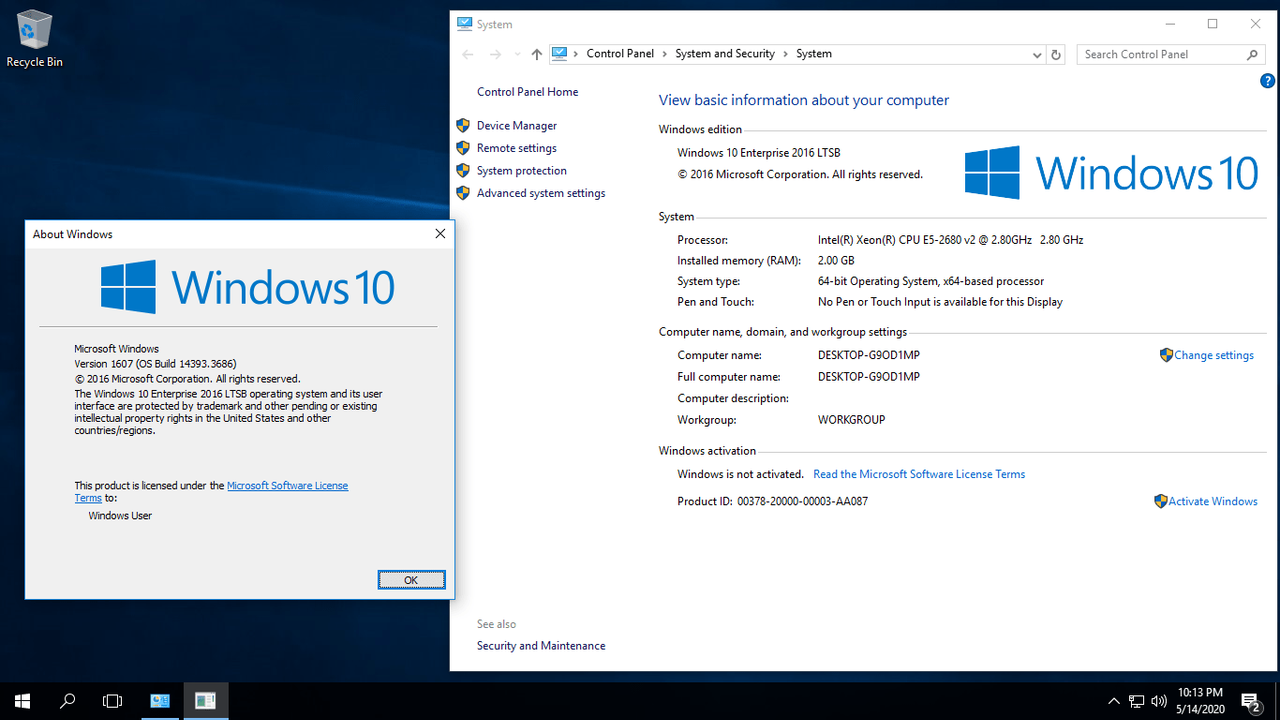Close the About Windows dialog
The width and height of the screenshot is (1280, 720).
tap(440, 234)
